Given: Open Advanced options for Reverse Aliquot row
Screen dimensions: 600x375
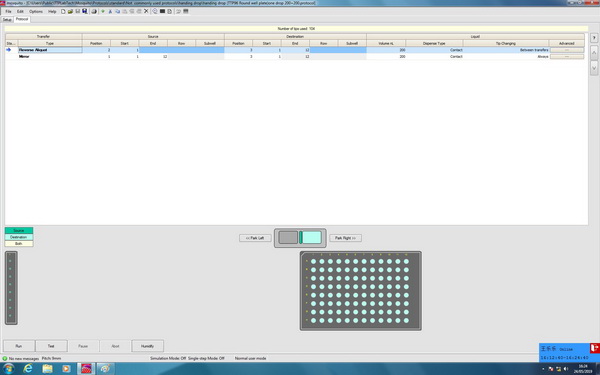Looking at the screenshot, I should tap(567, 50).
